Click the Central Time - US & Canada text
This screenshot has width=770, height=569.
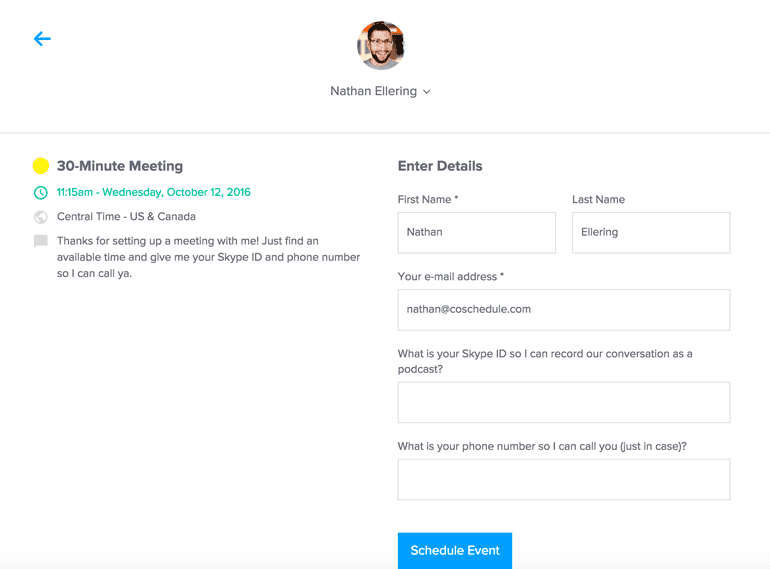click(126, 216)
